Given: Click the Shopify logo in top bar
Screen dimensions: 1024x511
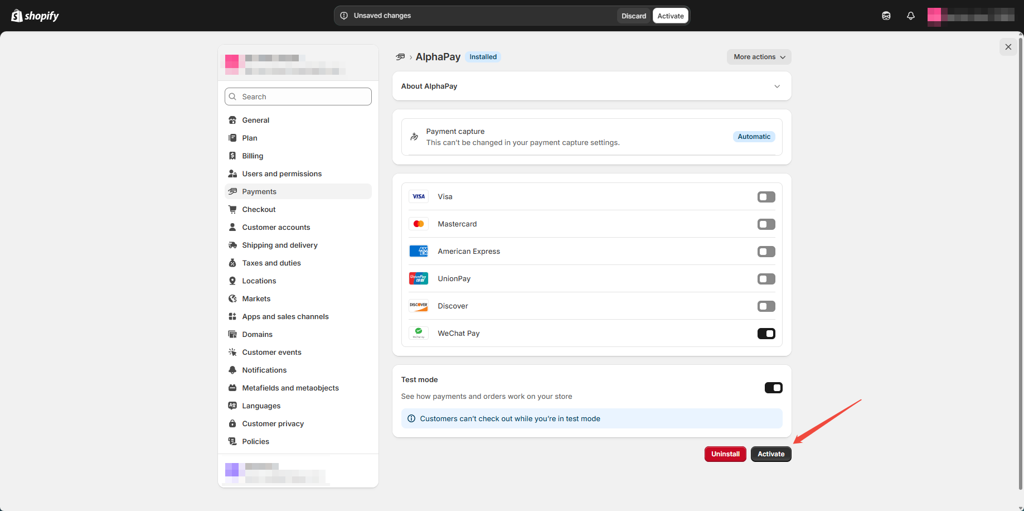Looking at the screenshot, I should tap(35, 16).
